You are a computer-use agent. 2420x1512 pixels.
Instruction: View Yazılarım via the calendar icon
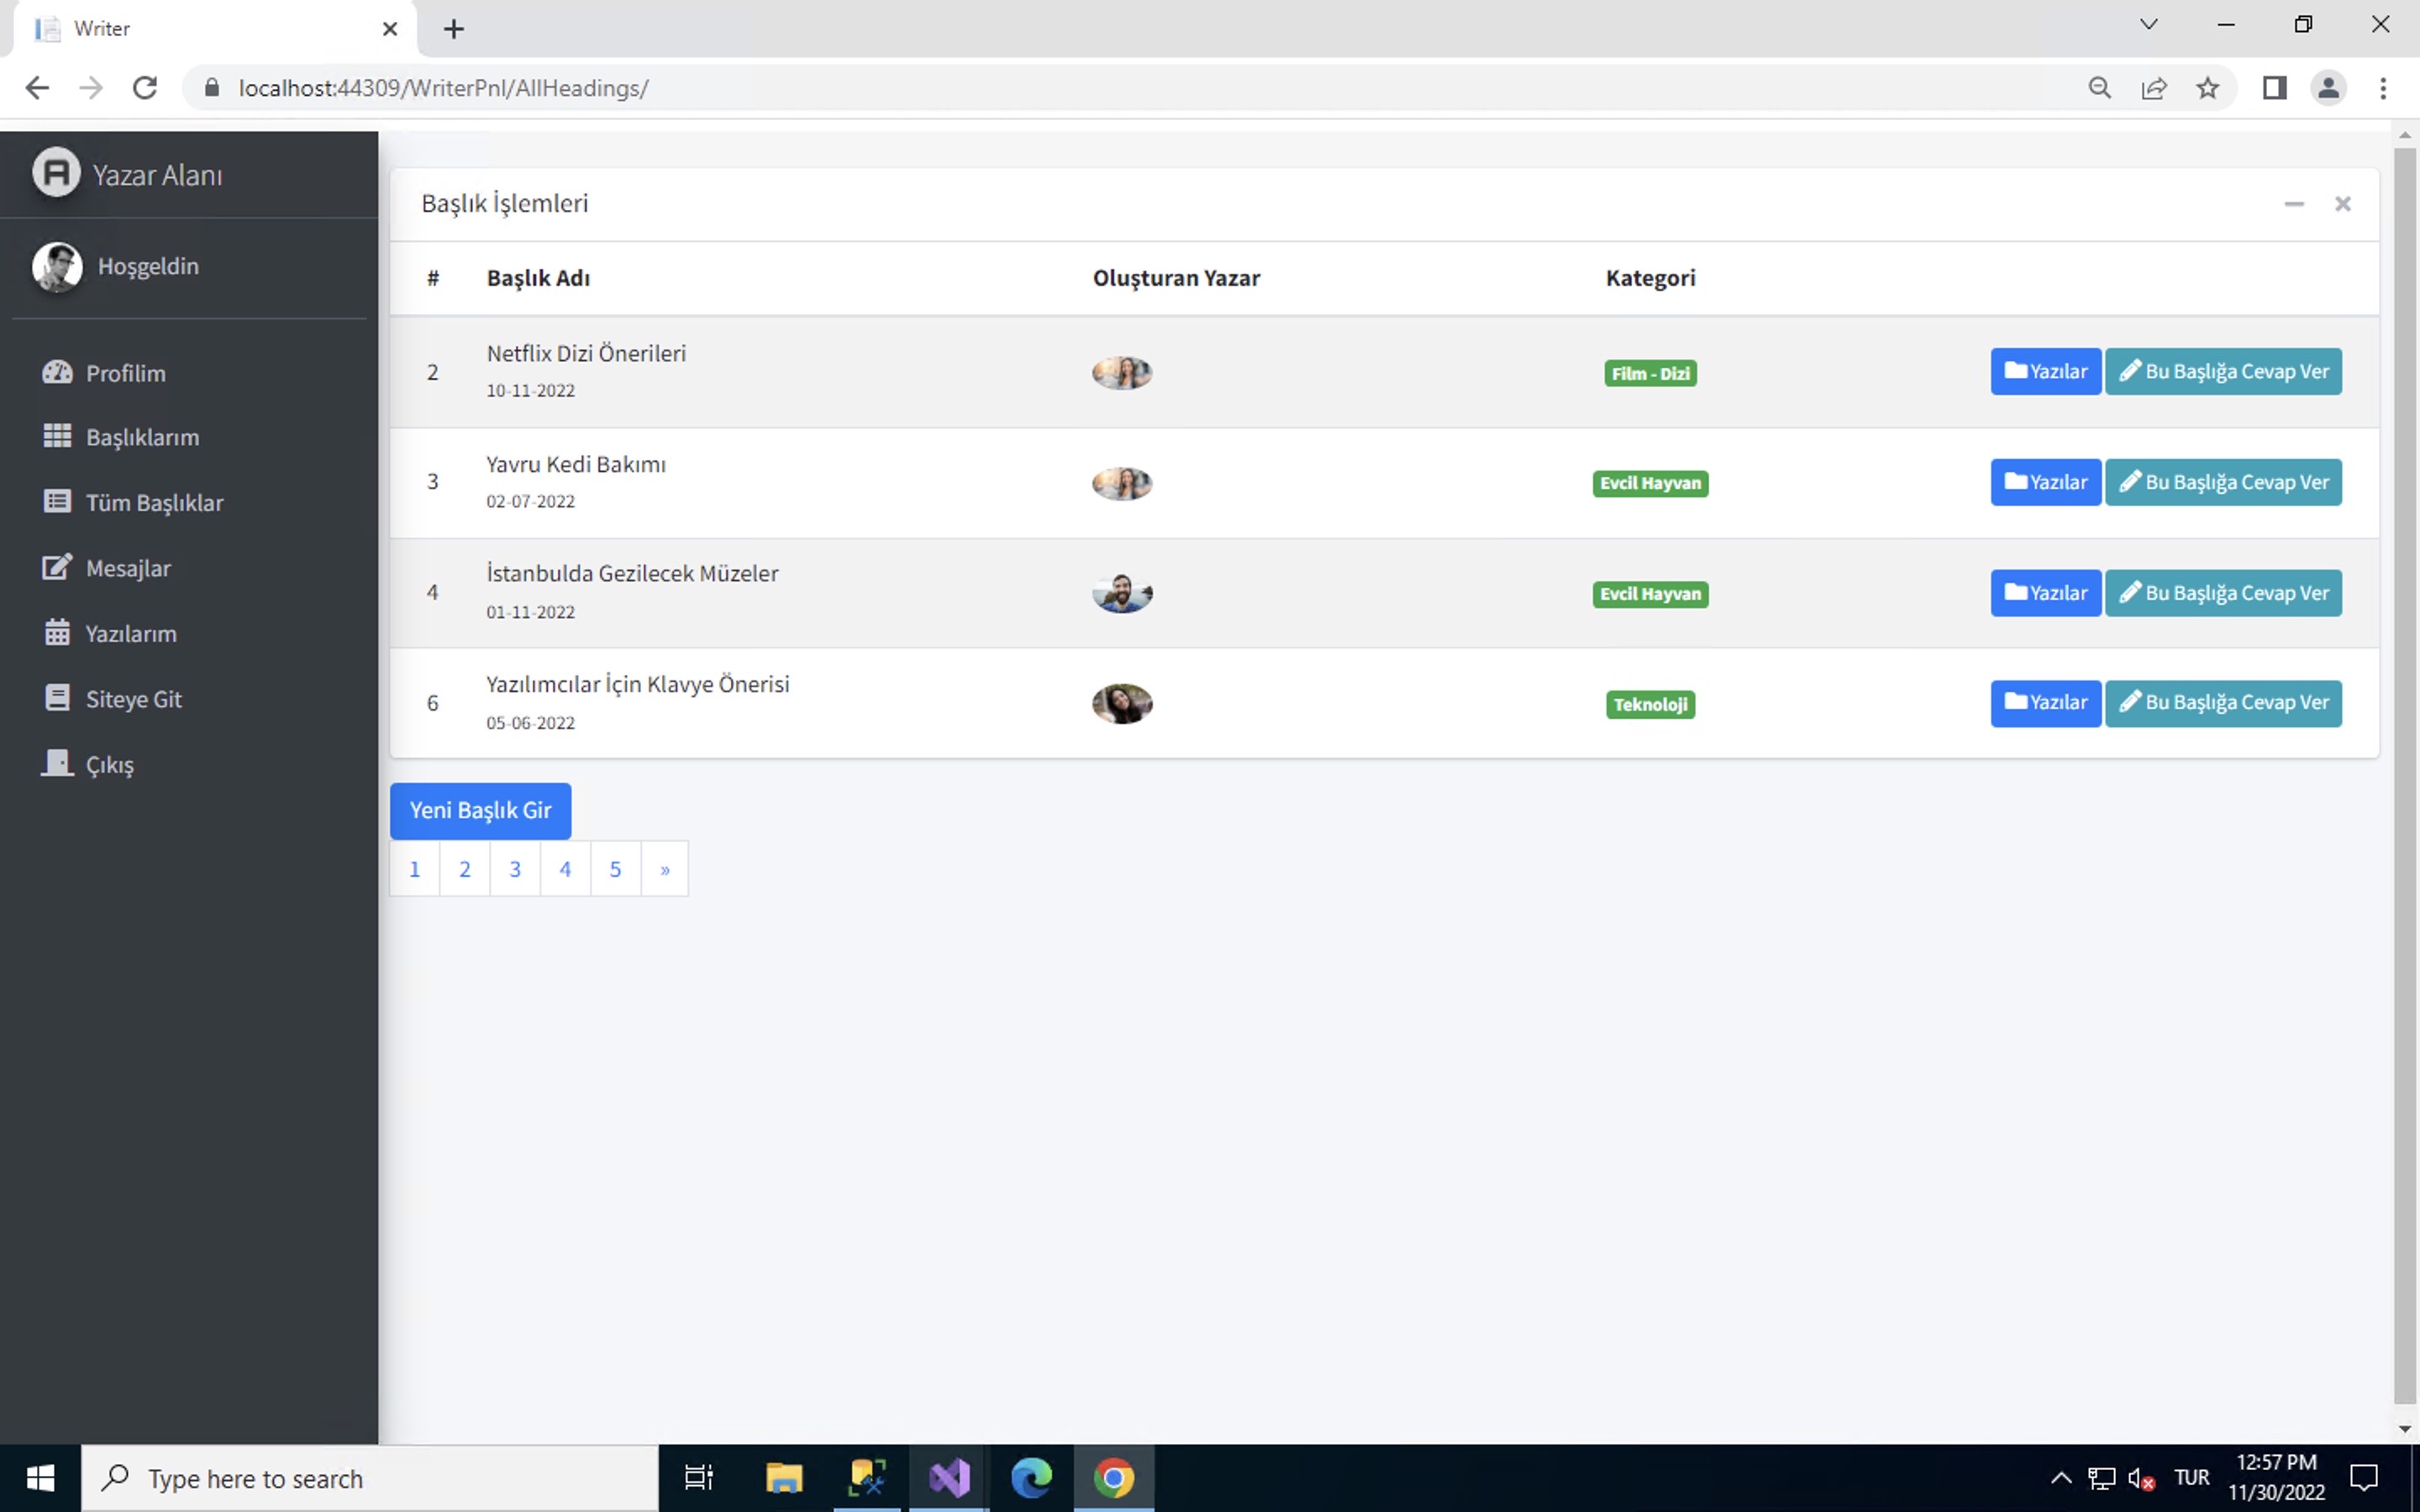pyautogui.click(x=57, y=631)
